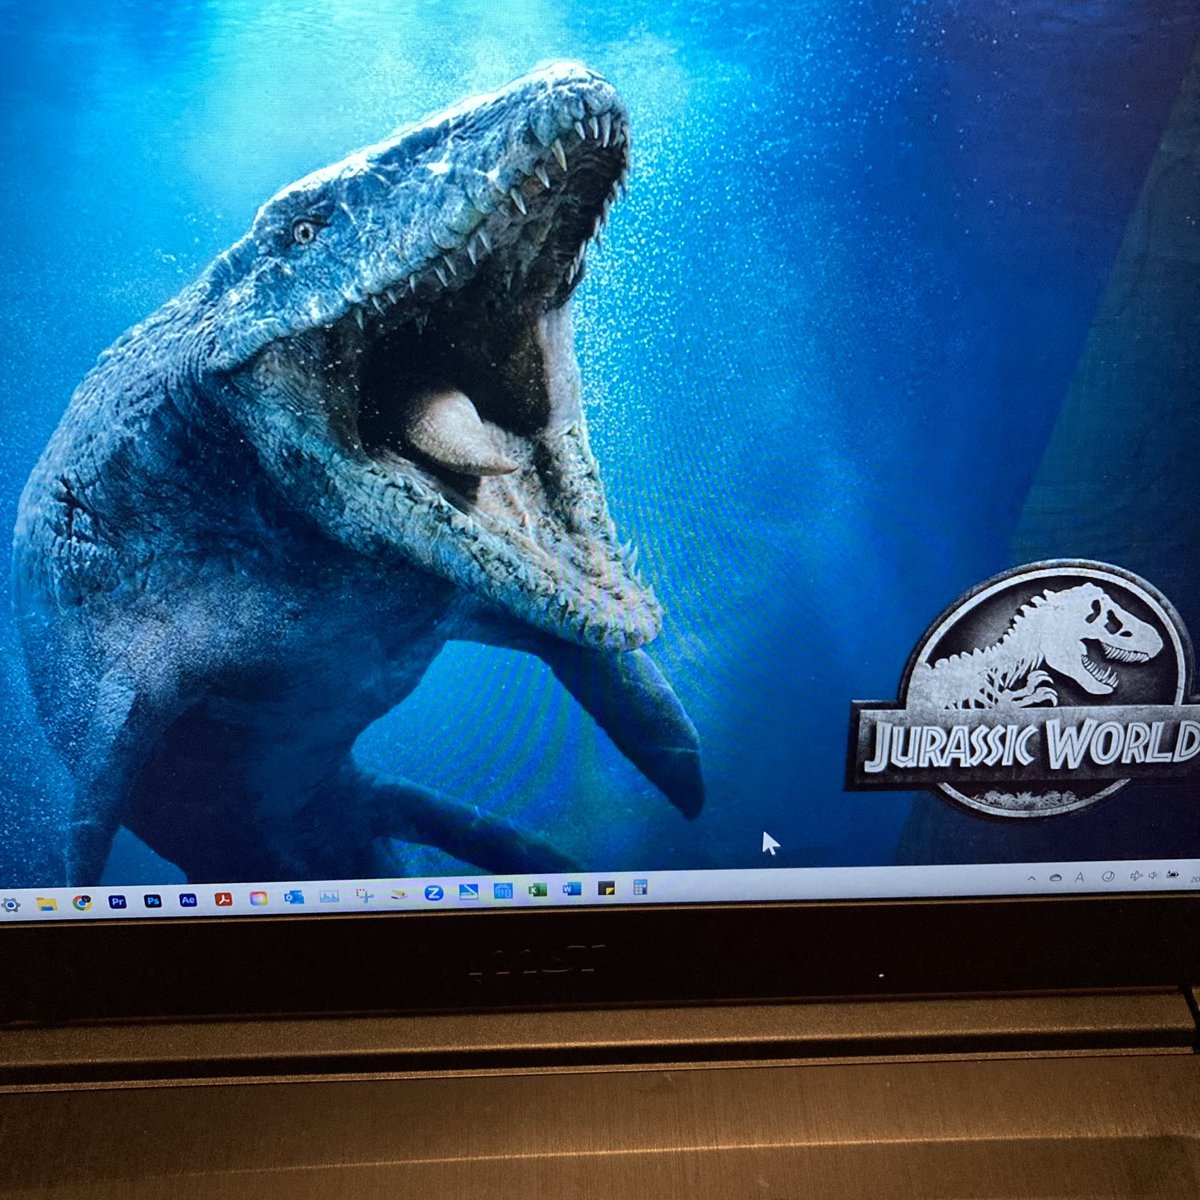Open the chart monitor app next to Outlook
This screenshot has width=1200, height=1200.
(x=329, y=896)
